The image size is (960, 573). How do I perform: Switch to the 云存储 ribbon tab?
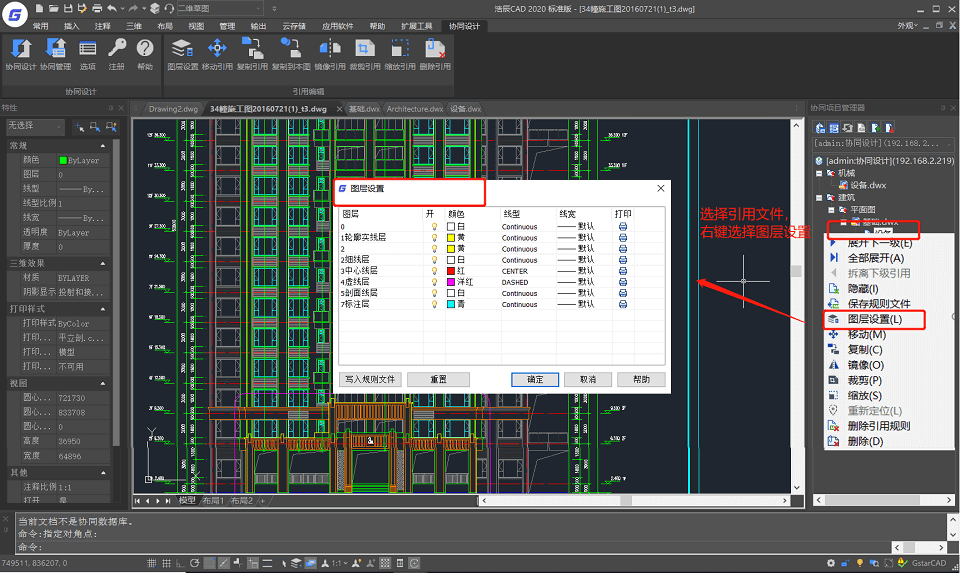pos(294,26)
